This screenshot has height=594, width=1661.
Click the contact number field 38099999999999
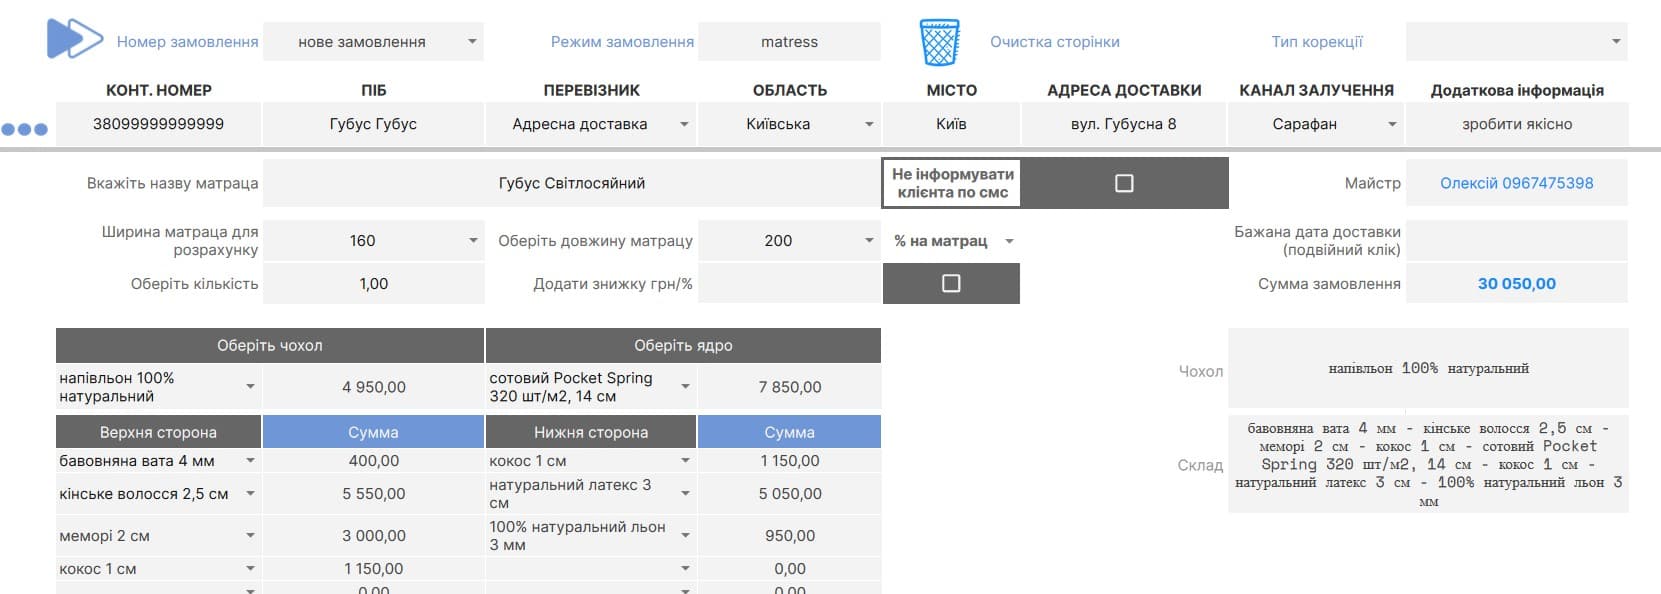coord(158,124)
